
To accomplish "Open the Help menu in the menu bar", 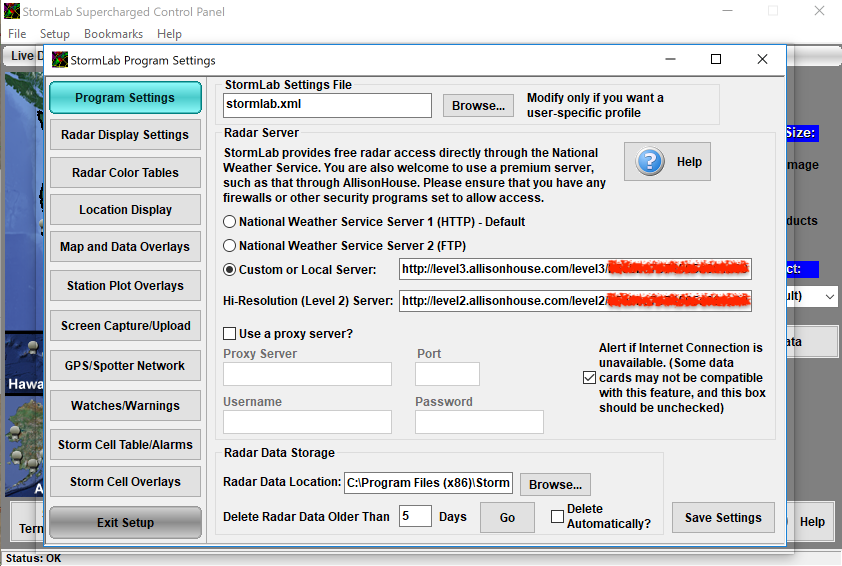I will tap(169, 34).
